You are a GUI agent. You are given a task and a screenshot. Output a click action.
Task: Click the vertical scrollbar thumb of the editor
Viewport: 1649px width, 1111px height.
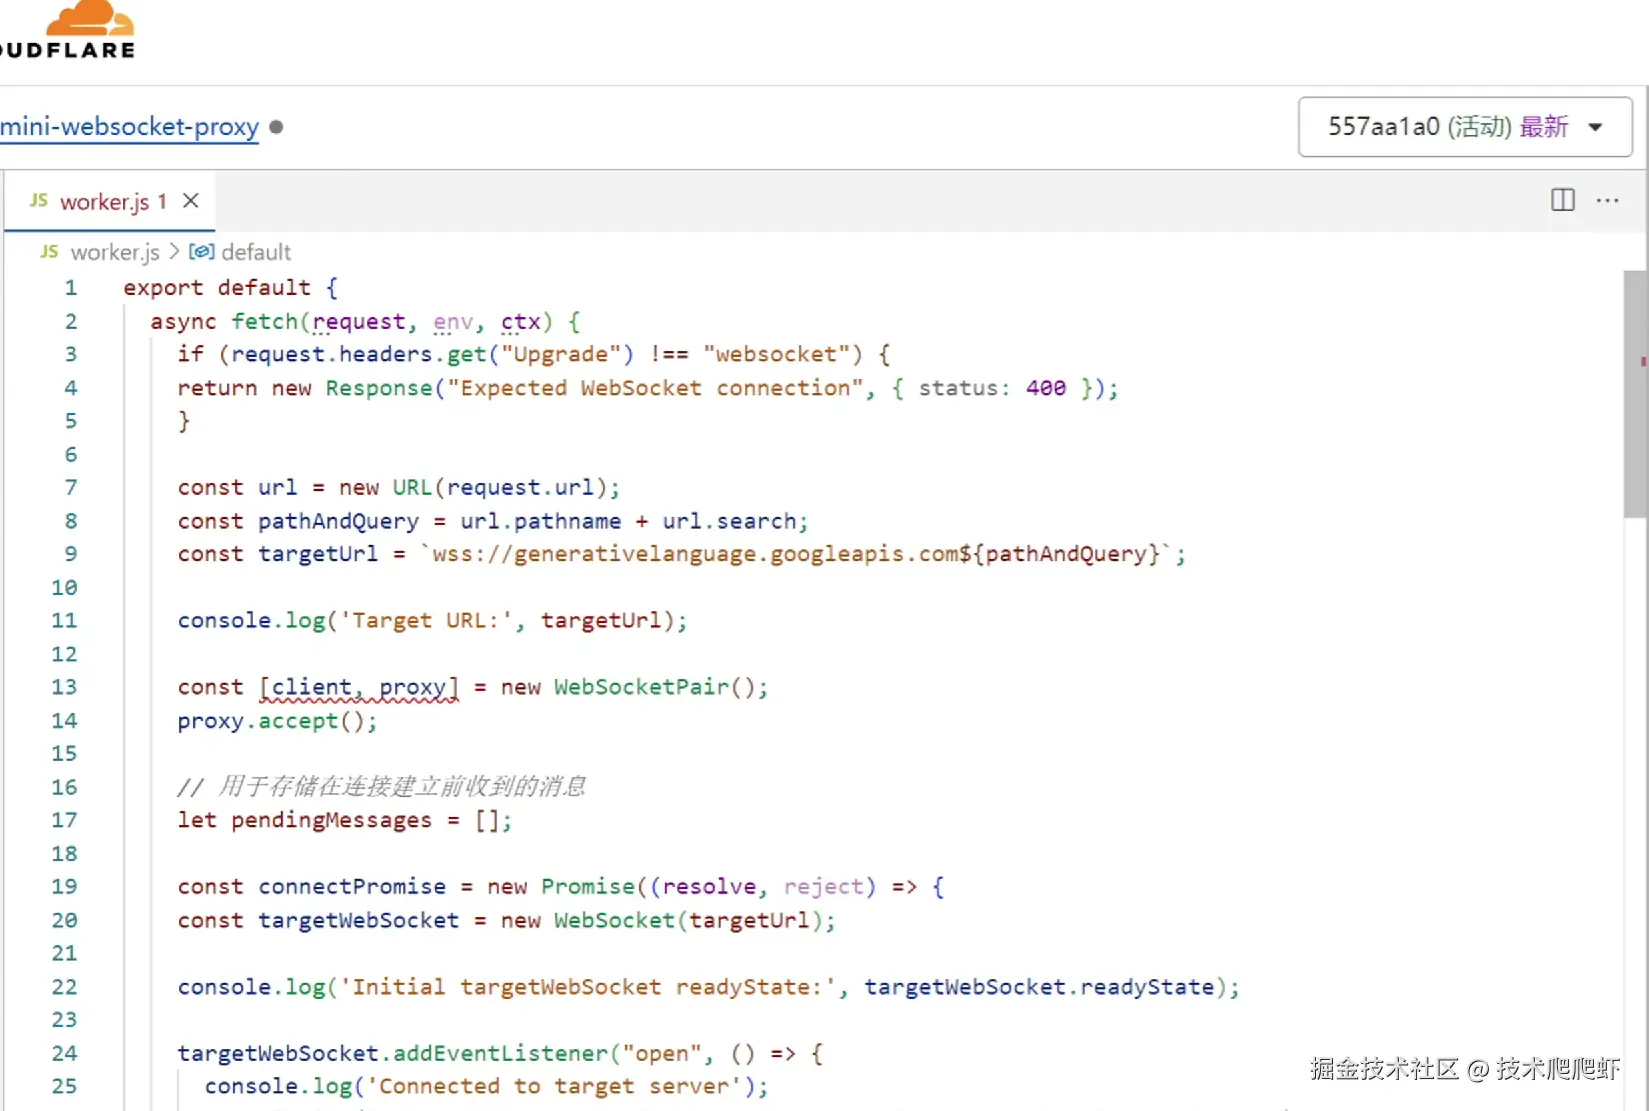tap(1634, 394)
